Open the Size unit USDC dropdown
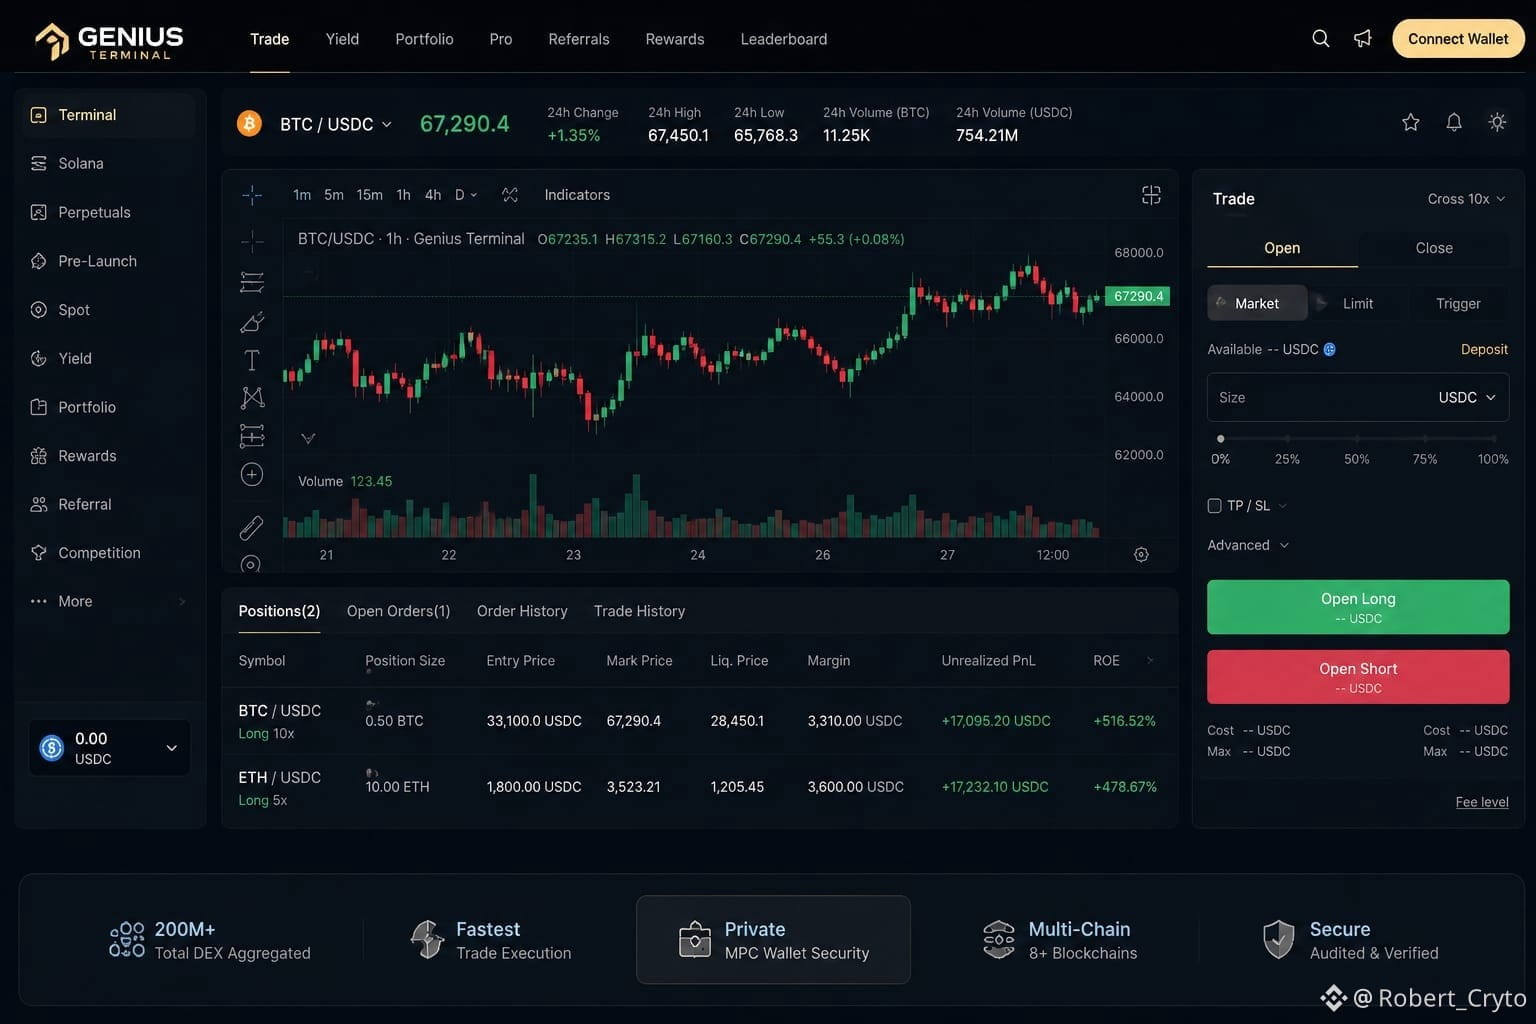 [x=1467, y=398]
